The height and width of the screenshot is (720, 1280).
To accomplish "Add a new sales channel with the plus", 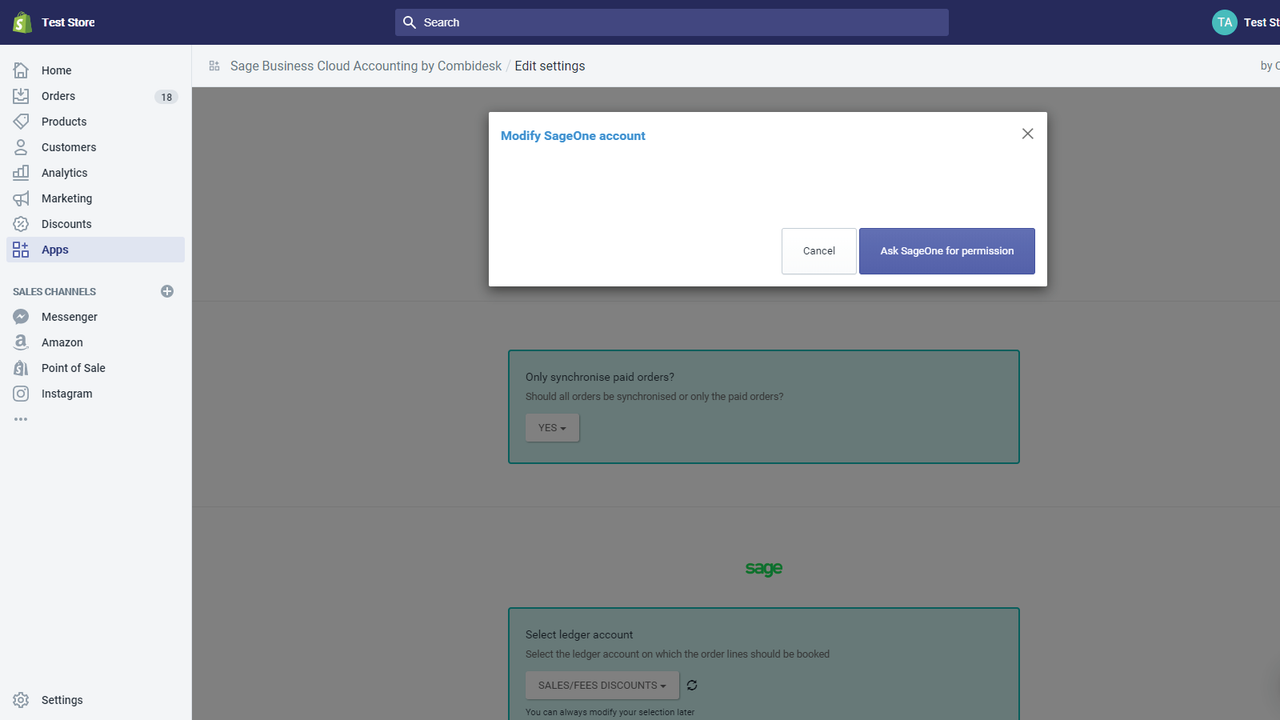I will 167,291.
